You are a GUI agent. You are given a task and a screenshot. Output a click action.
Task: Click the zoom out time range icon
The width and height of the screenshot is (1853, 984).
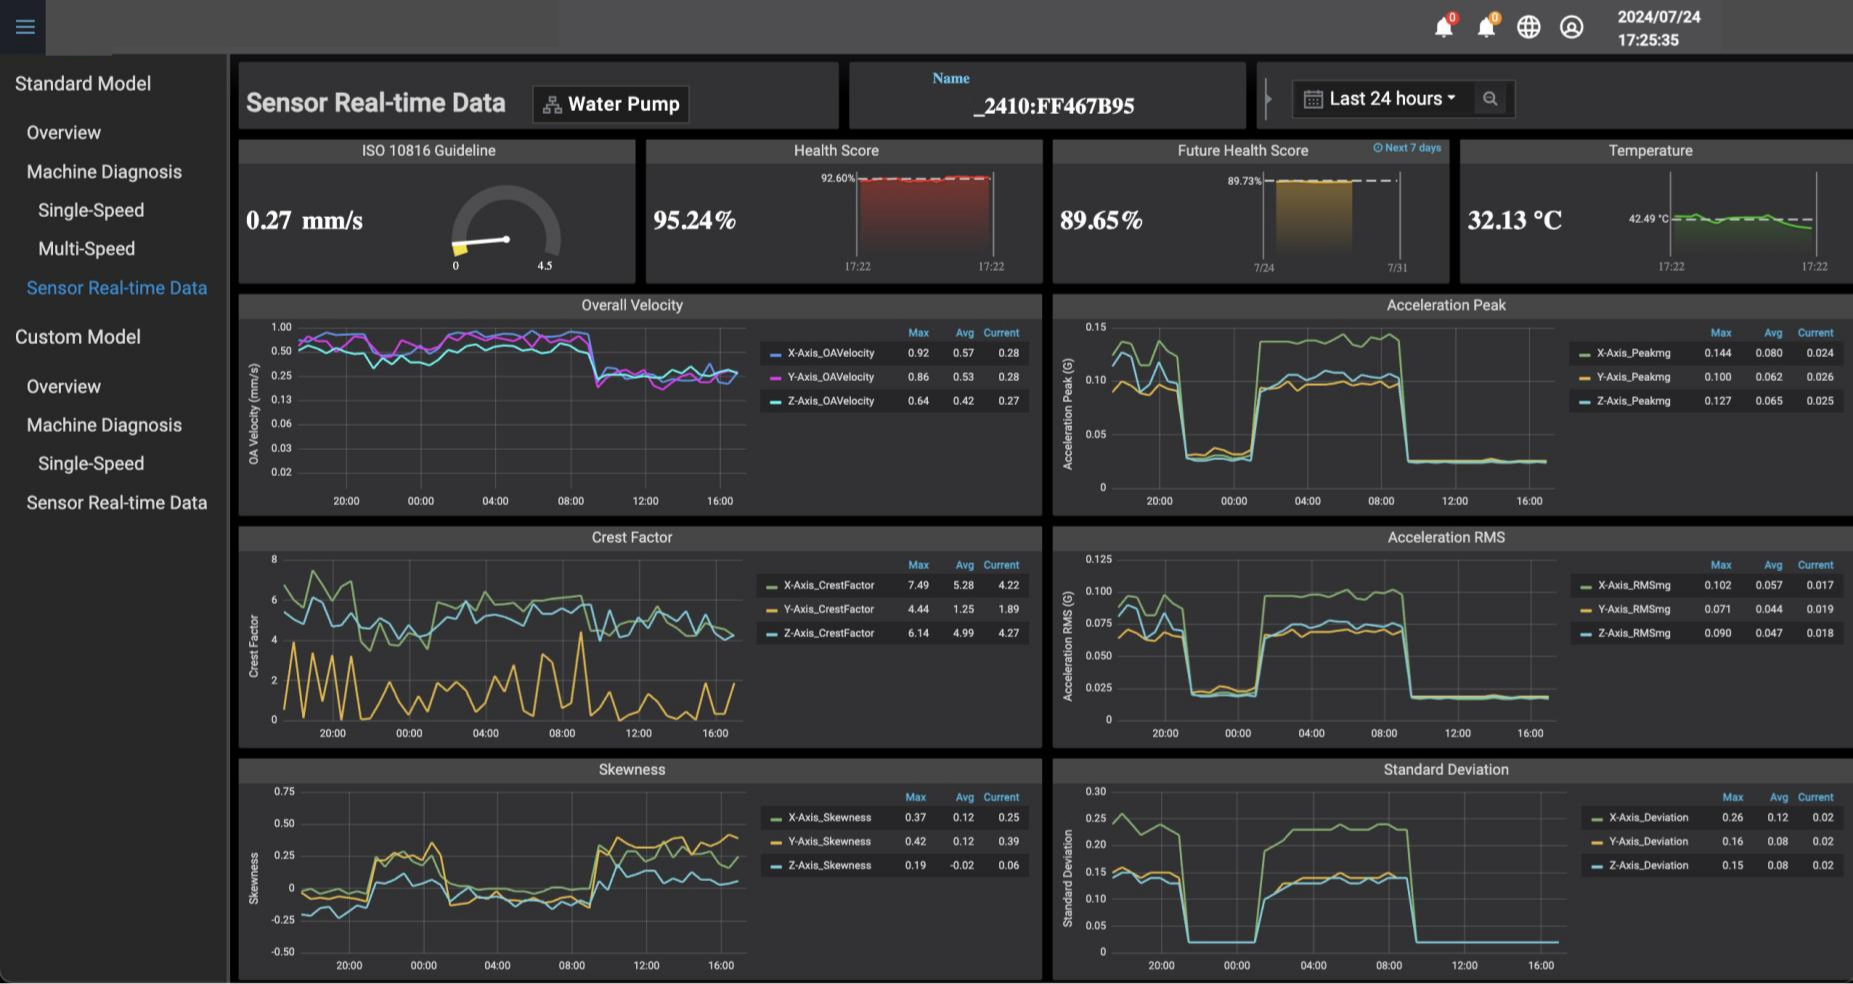click(x=1490, y=99)
